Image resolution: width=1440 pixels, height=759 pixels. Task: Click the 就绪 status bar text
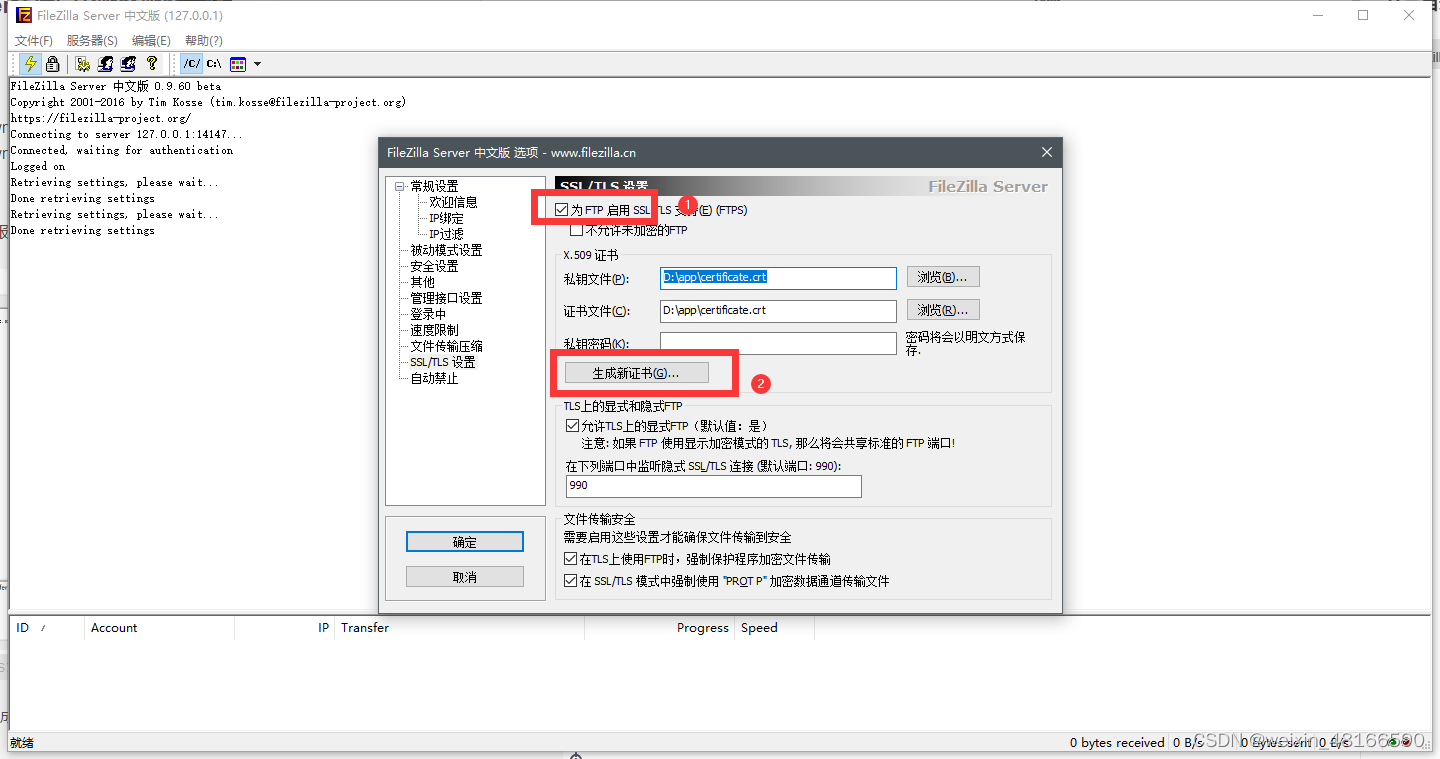click(x=21, y=742)
